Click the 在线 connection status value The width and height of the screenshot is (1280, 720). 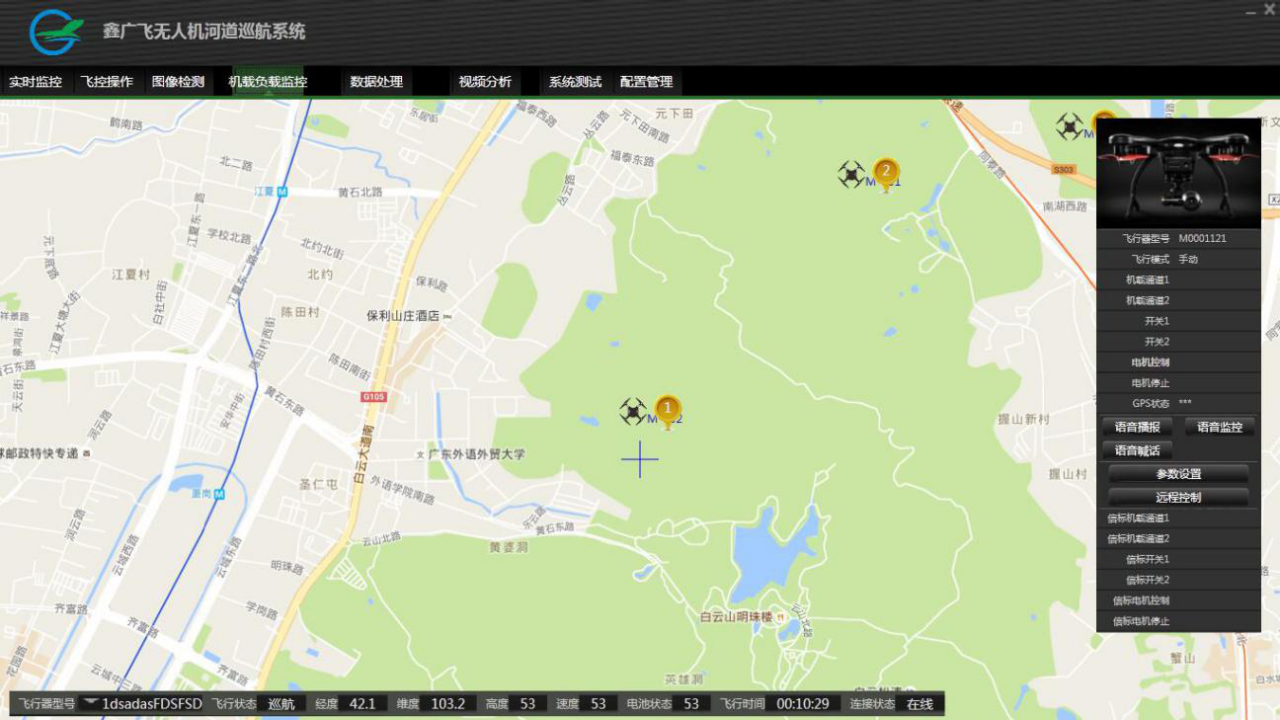[x=919, y=704]
